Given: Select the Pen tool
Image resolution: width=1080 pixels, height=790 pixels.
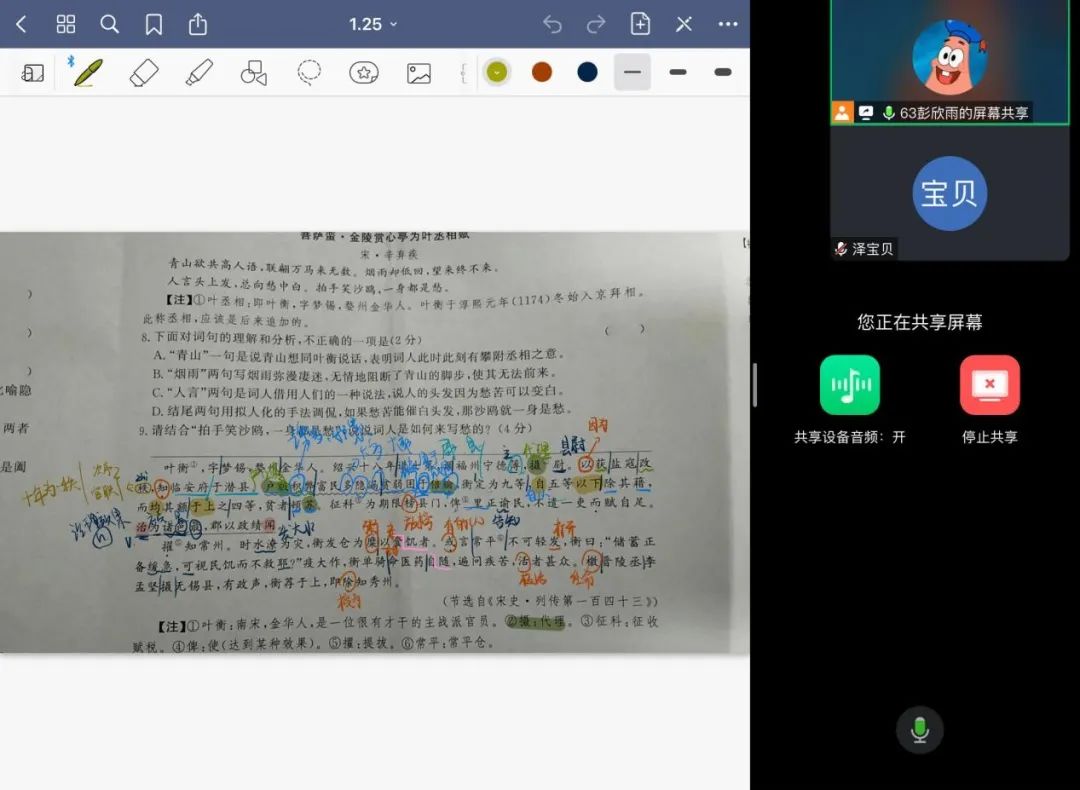Looking at the screenshot, I should tap(88, 72).
